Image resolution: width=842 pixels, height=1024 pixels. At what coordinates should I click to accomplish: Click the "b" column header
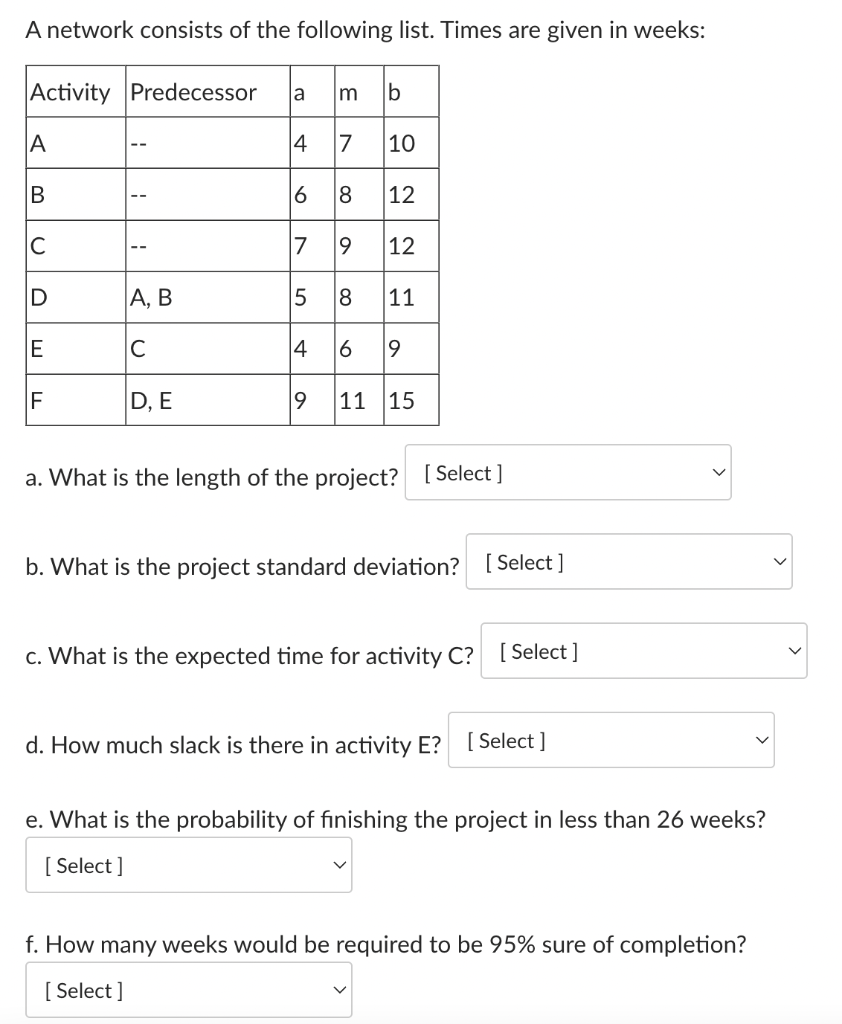coord(394,93)
